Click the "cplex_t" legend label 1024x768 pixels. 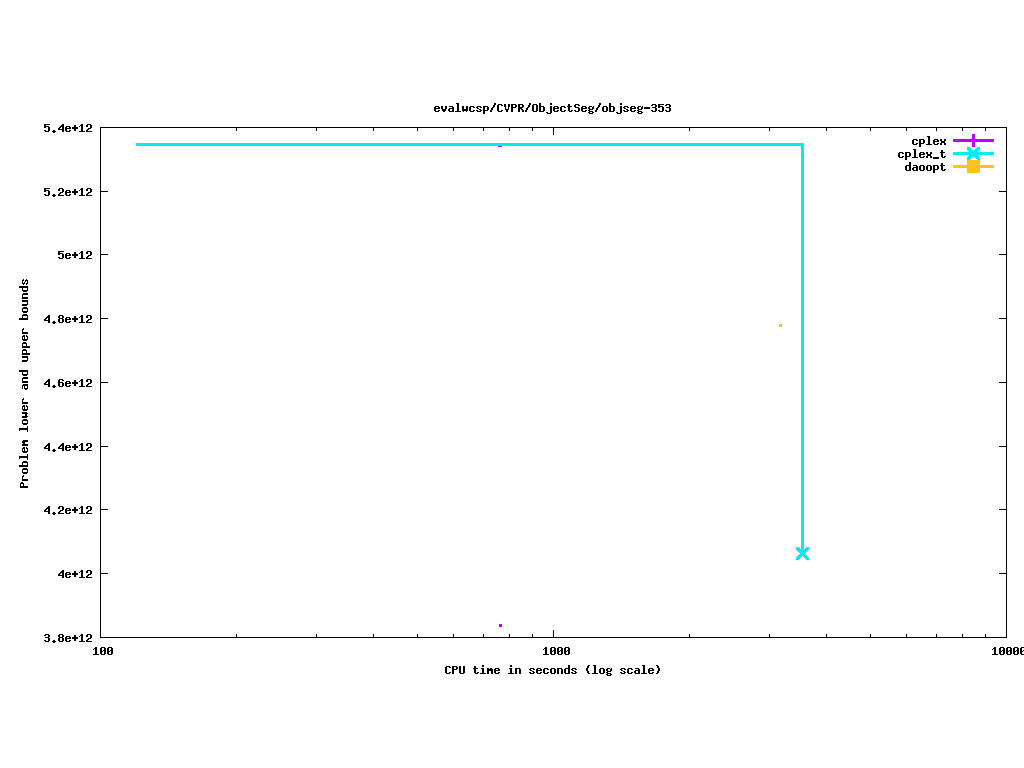(921, 154)
